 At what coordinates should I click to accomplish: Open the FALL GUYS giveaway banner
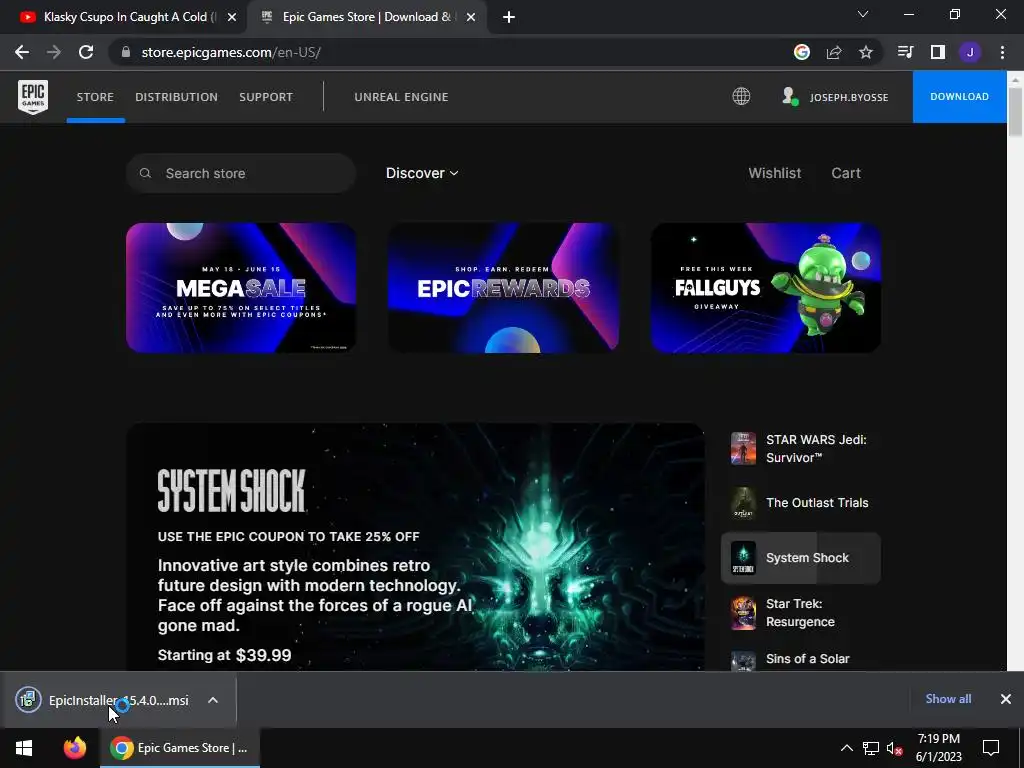coord(766,288)
